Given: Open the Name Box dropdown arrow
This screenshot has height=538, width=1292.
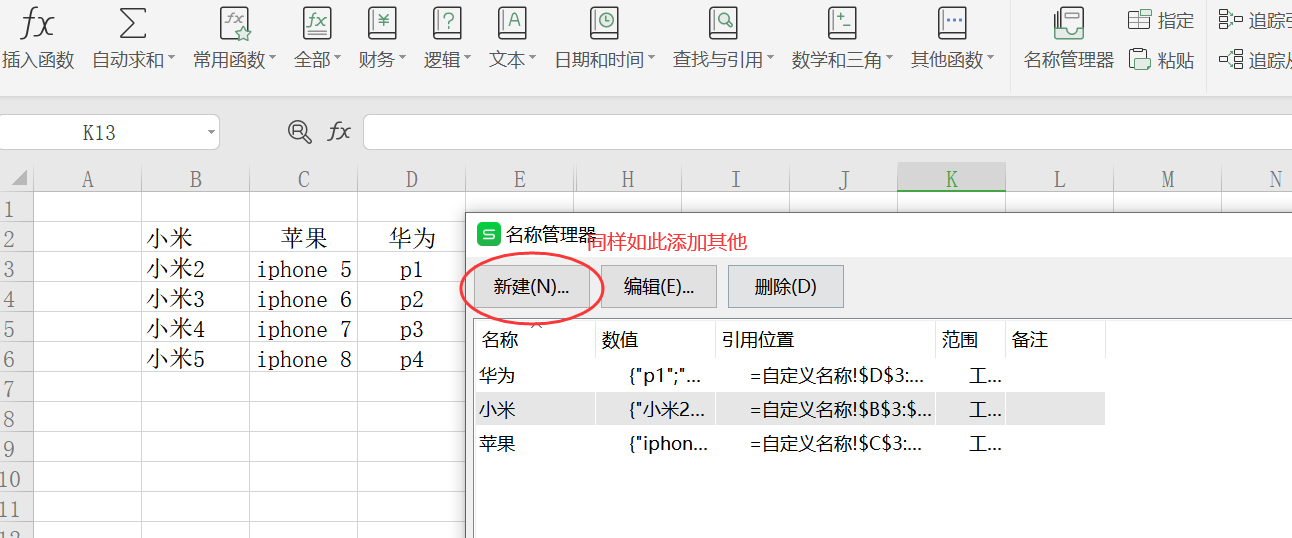Looking at the screenshot, I should [210, 132].
